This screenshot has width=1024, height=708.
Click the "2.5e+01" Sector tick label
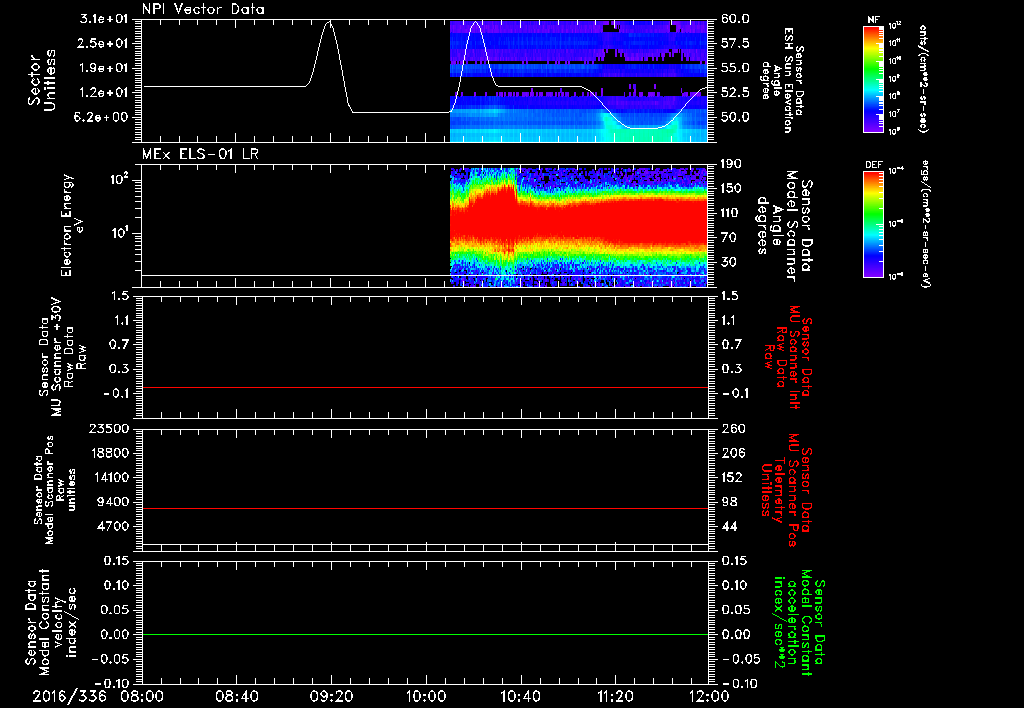pos(104,44)
